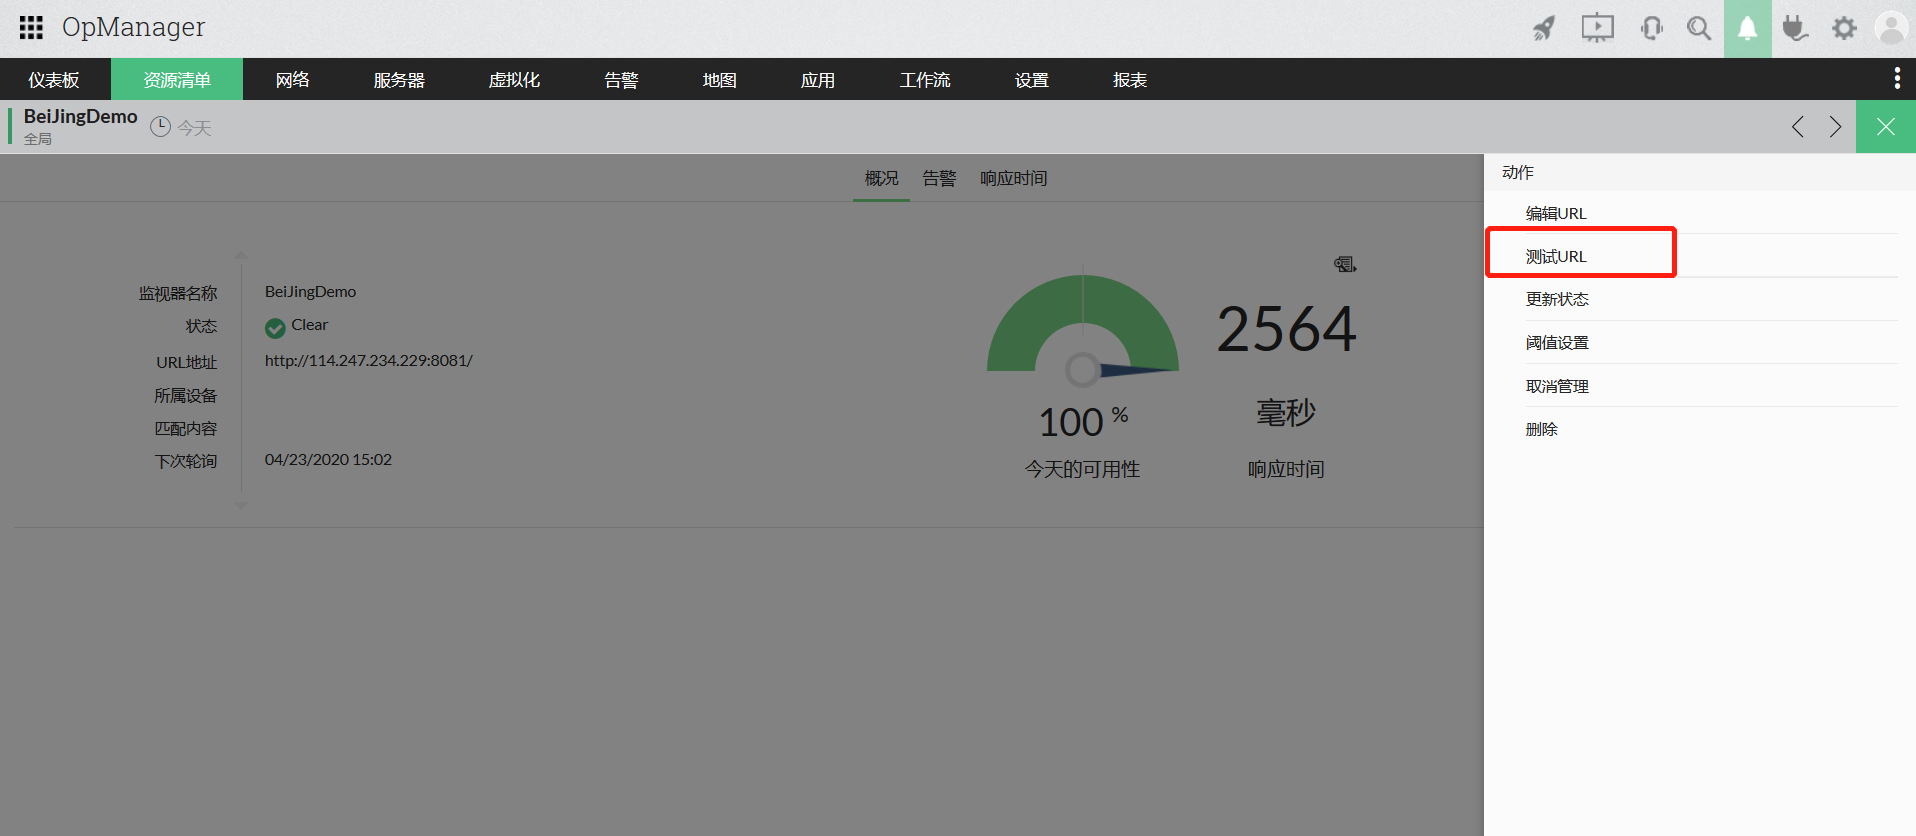Open the three-dot overflow menu
The width and height of the screenshot is (1916, 836).
coord(1897,78)
